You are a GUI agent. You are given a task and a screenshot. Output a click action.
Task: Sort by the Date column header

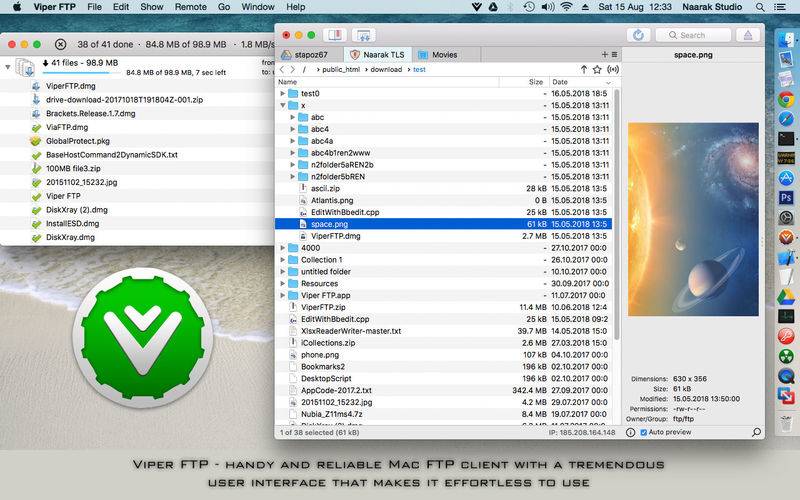581,82
